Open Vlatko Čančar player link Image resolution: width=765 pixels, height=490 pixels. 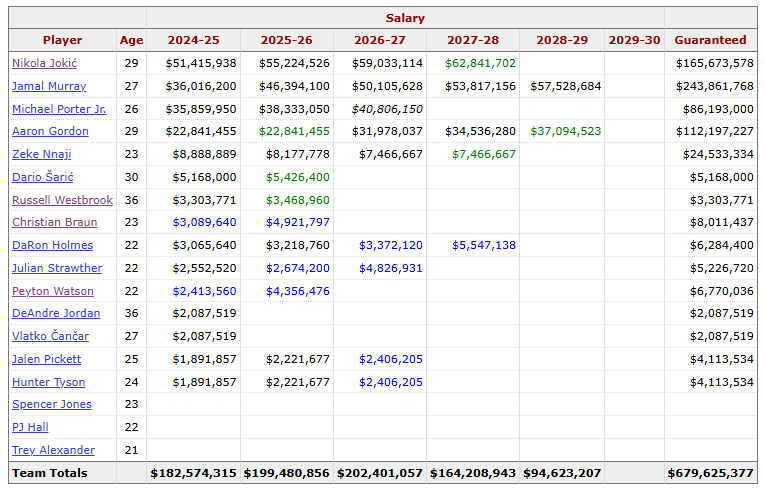50,336
